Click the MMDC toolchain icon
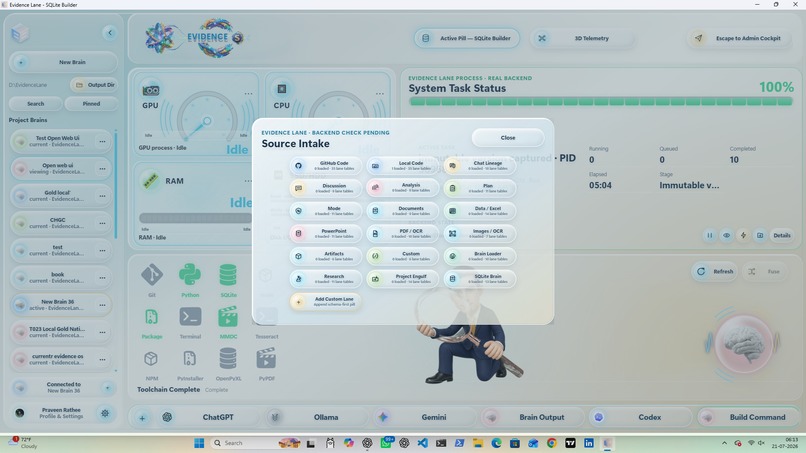The image size is (806, 453). [228, 317]
